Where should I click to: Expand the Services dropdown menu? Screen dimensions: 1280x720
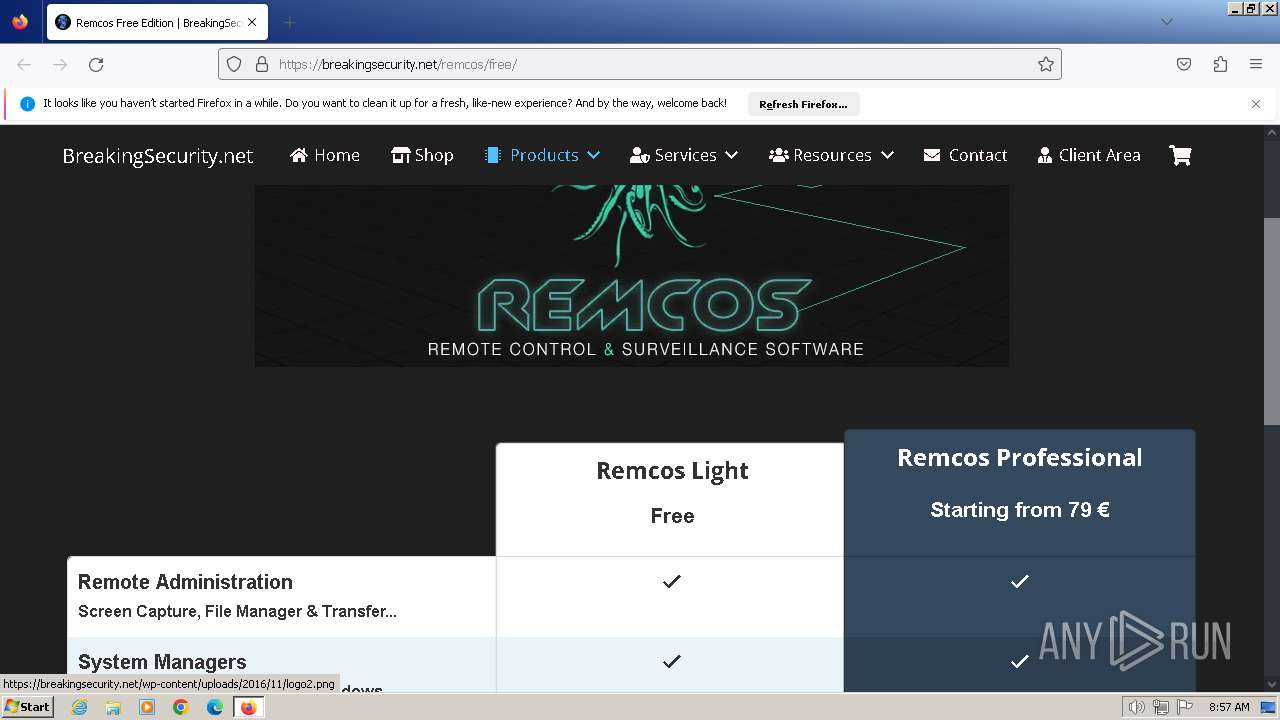[x=684, y=155]
